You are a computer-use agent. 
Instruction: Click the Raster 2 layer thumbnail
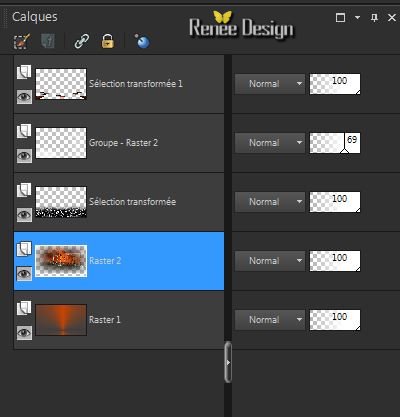coord(61,261)
